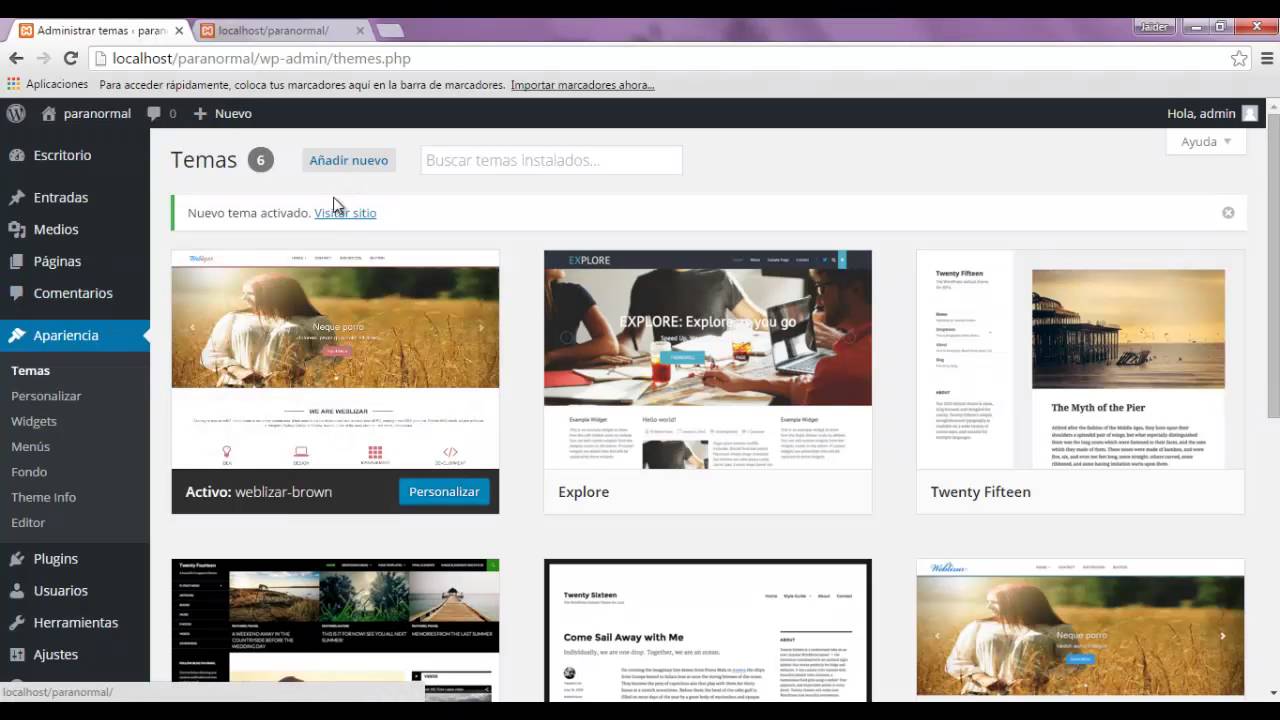Bookmark the page with the star icon
1280x720 pixels.
click(1239, 58)
